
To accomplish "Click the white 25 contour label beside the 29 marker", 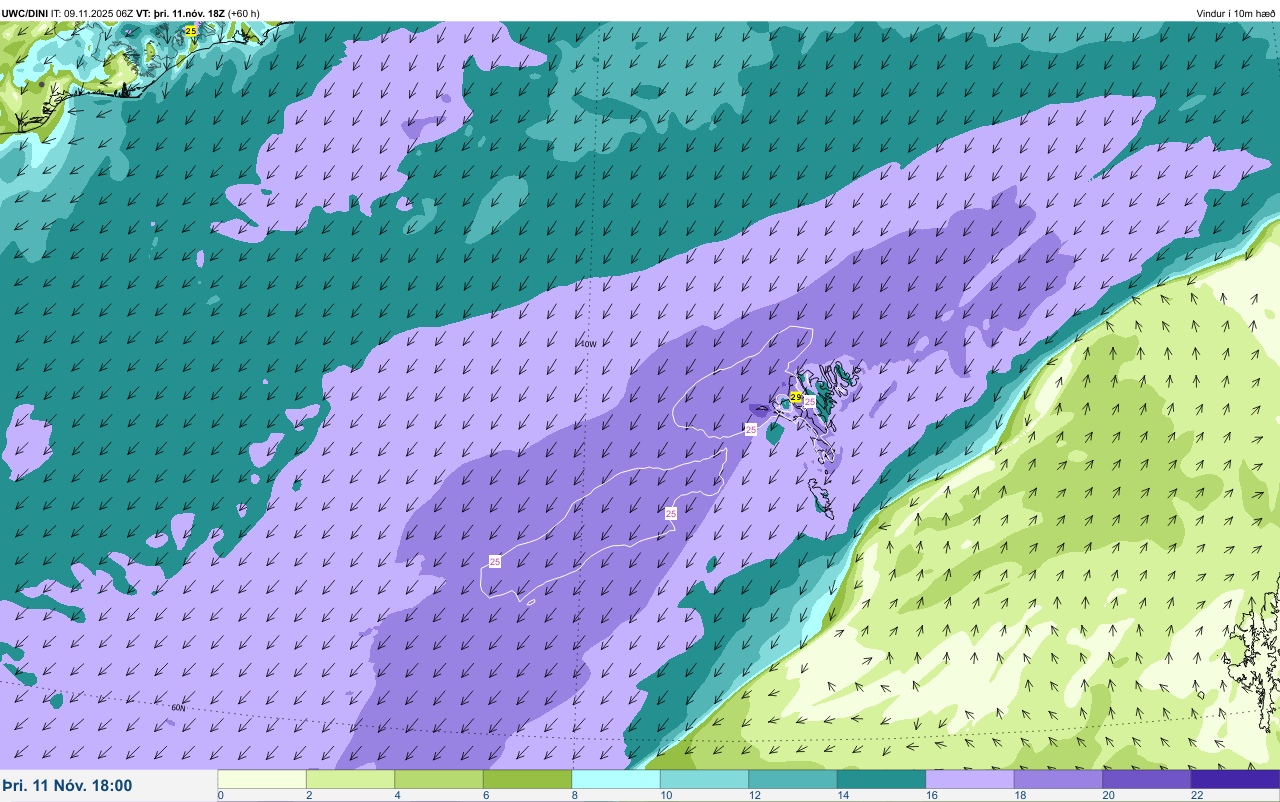I will click(809, 401).
